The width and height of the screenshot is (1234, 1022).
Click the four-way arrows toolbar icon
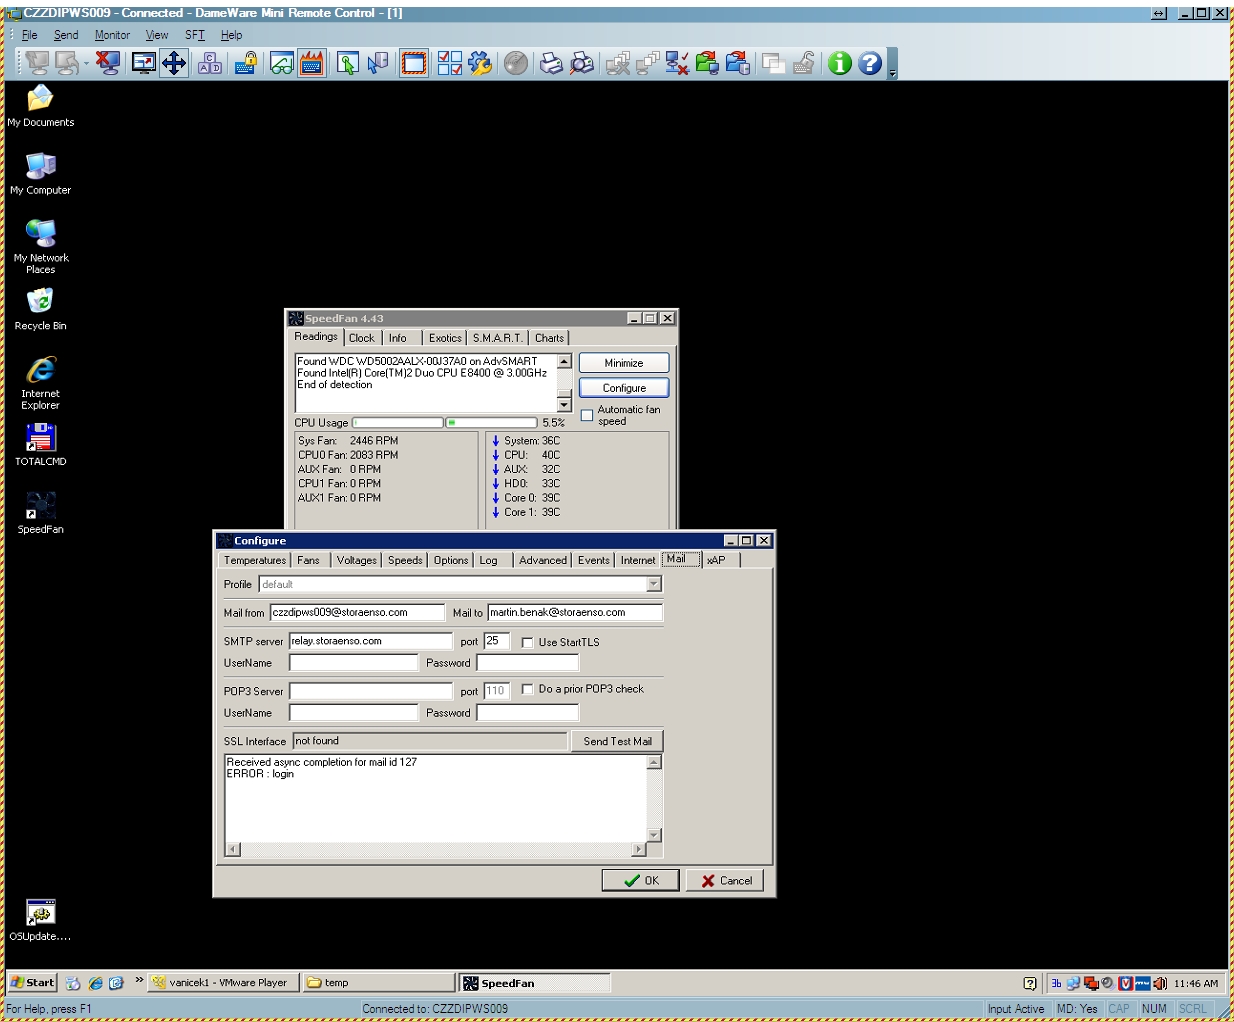click(x=174, y=63)
